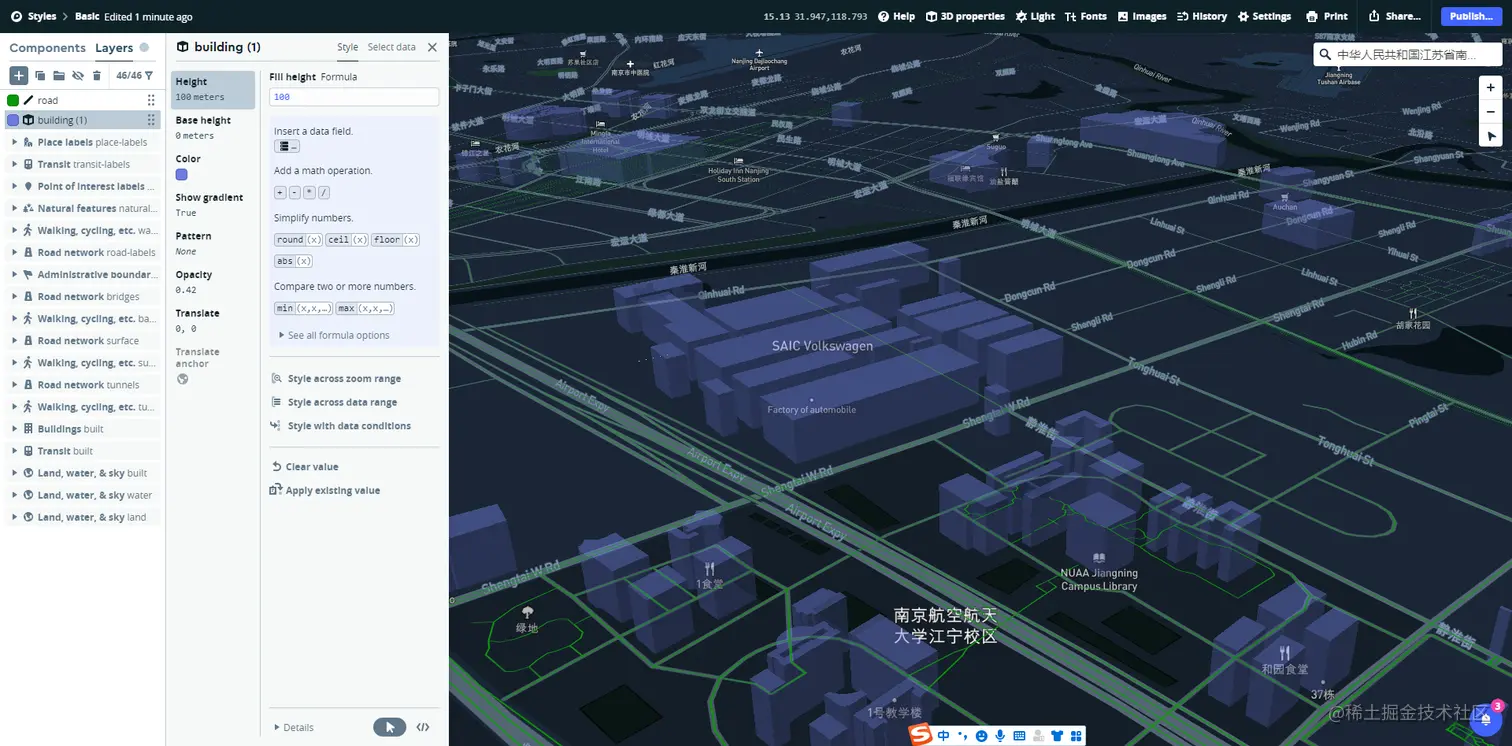Image resolution: width=1512 pixels, height=746 pixels.
Task: Click the purple building layer swatch in list
Action: (13, 120)
